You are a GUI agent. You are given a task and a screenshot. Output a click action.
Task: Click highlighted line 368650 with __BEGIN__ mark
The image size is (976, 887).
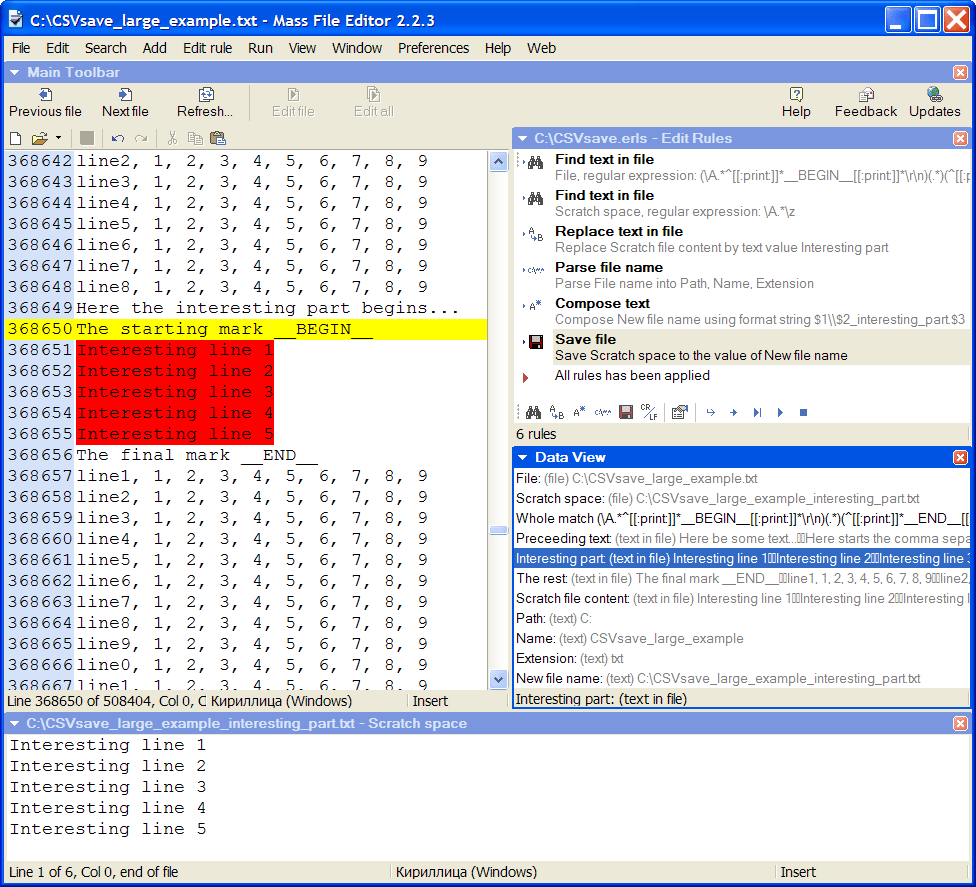click(245, 329)
